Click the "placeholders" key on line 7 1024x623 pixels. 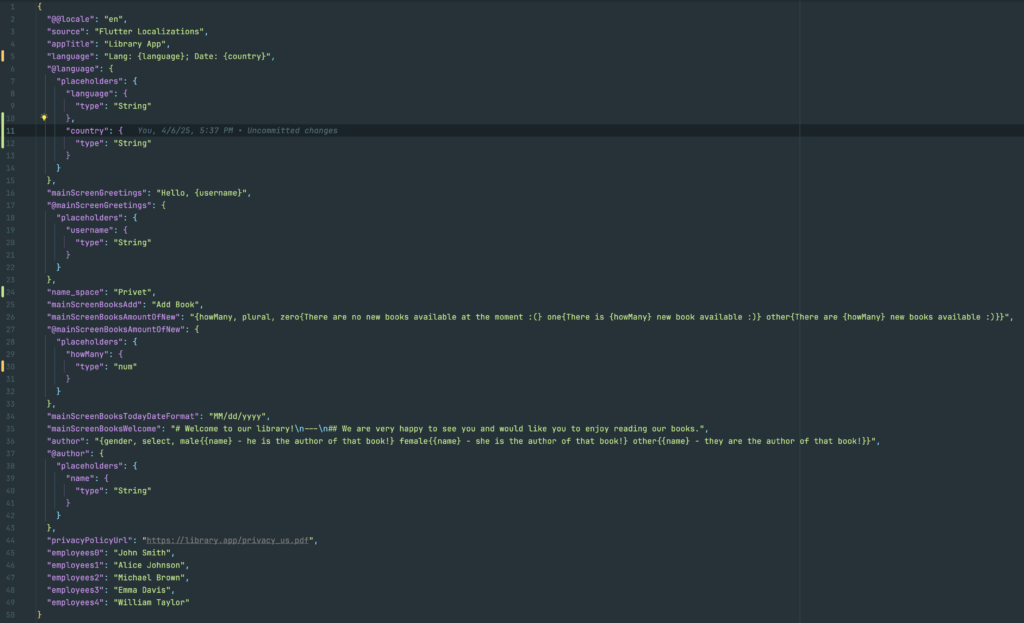click(90, 81)
